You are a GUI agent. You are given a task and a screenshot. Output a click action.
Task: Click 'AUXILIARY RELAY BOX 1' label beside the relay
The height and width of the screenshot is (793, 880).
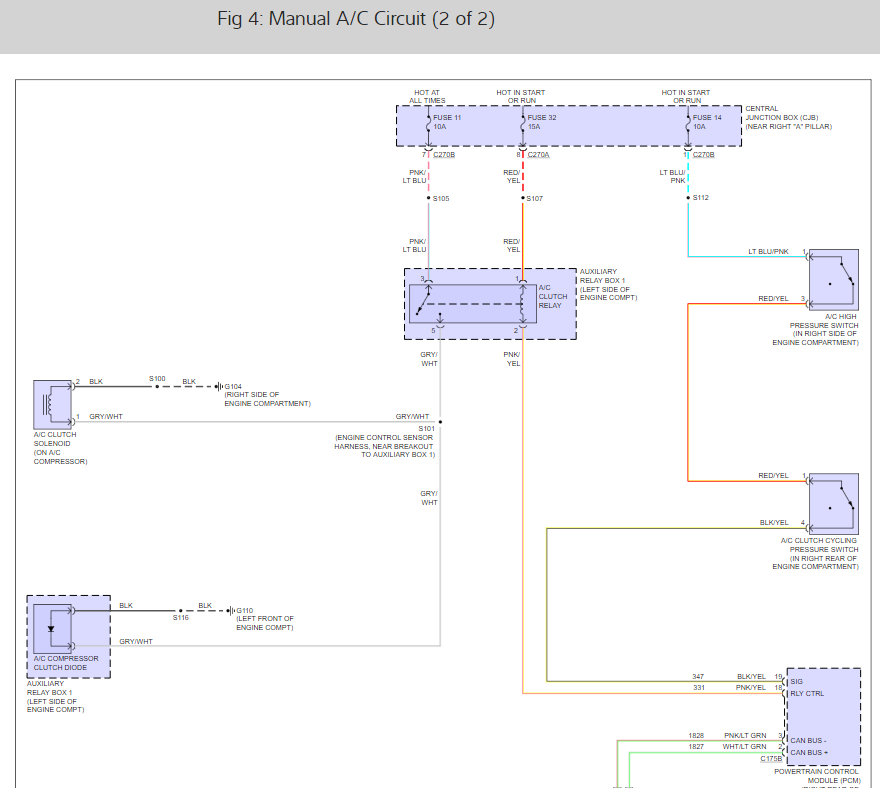pos(602,276)
